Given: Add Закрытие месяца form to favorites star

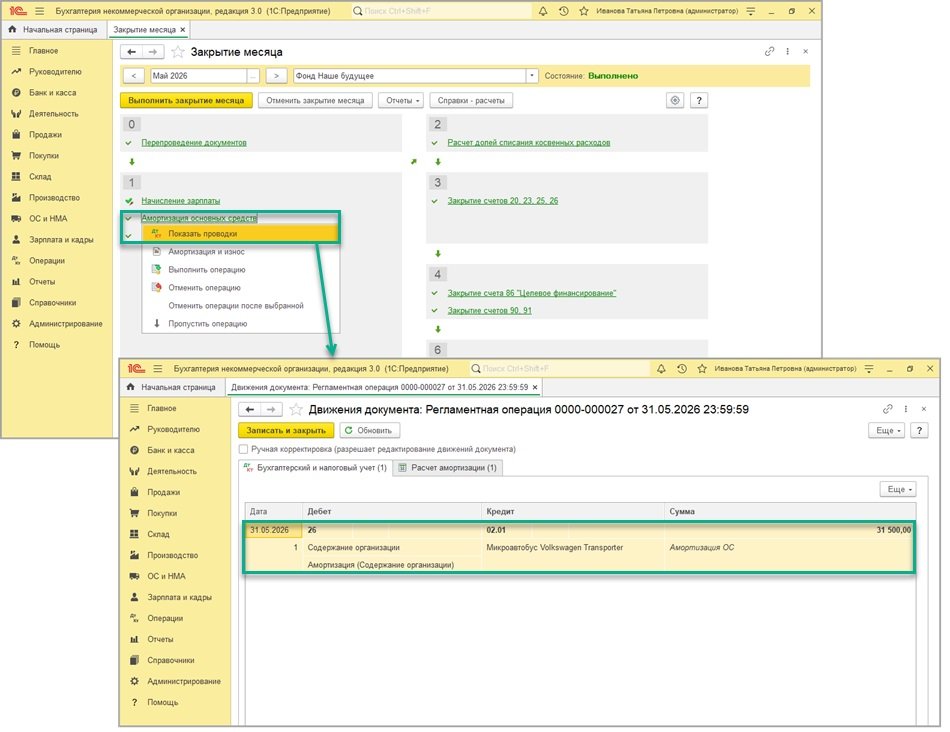Looking at the screenshot, I should point(178,52).
